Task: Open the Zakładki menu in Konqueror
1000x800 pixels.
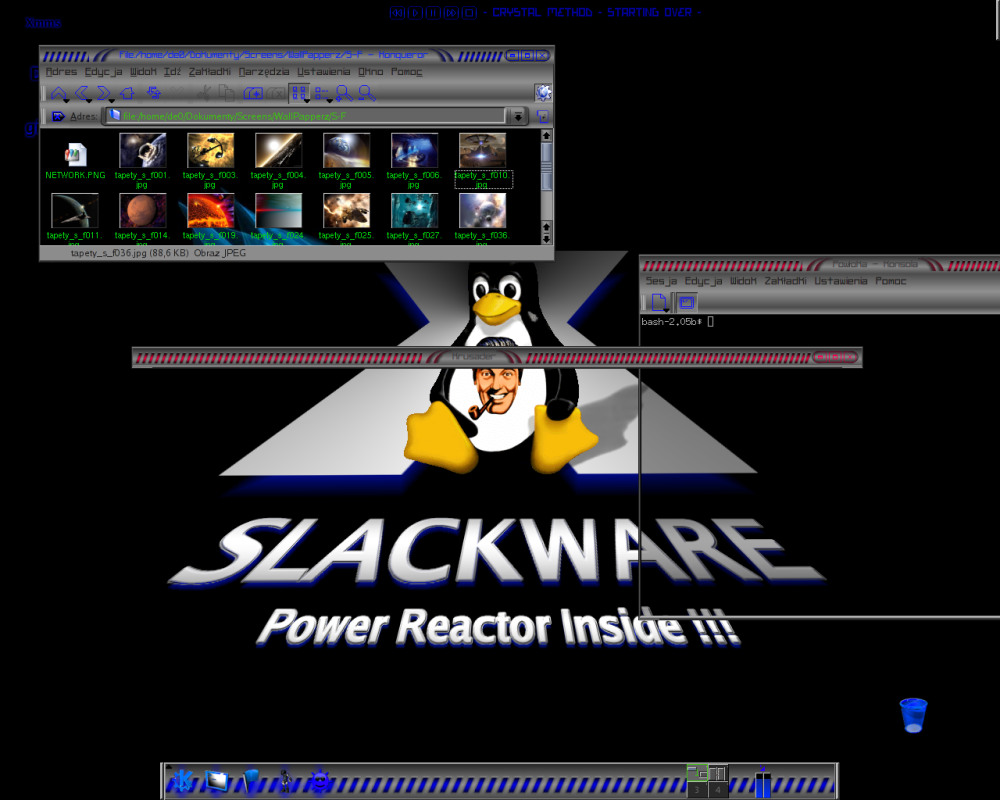Action: tap(210, 71)
